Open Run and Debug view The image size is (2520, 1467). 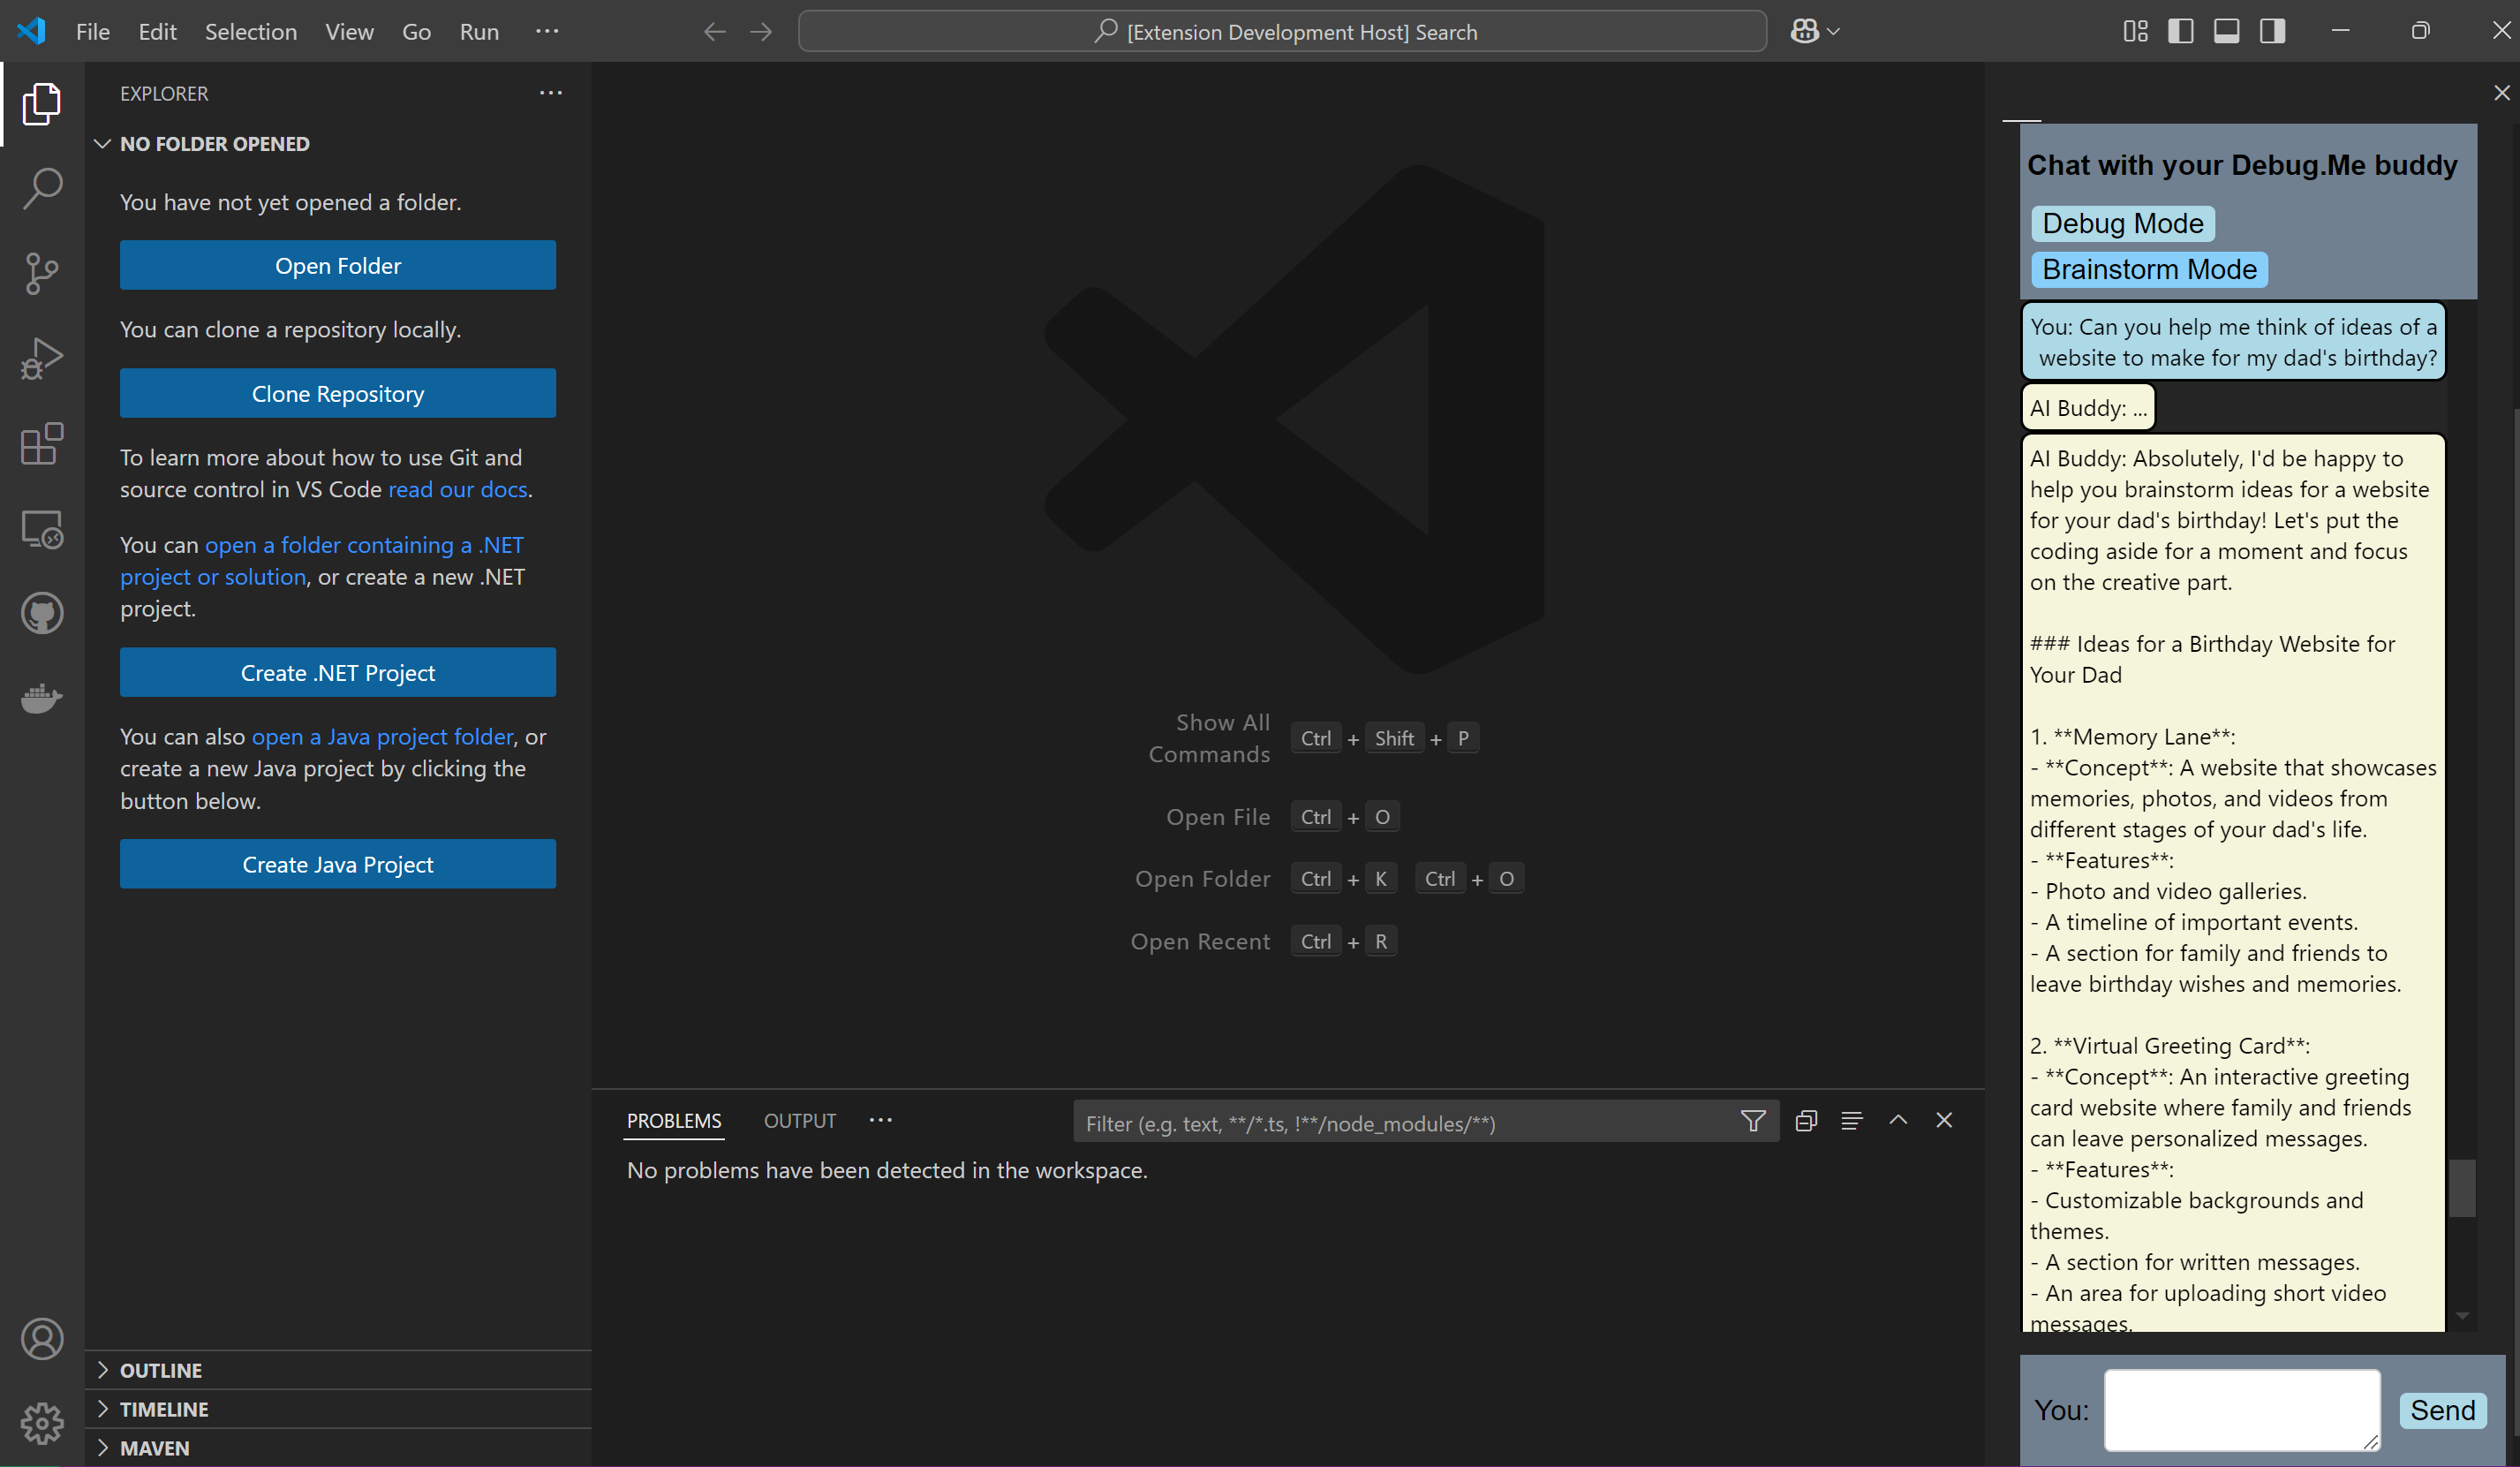[x=42, y=358]
